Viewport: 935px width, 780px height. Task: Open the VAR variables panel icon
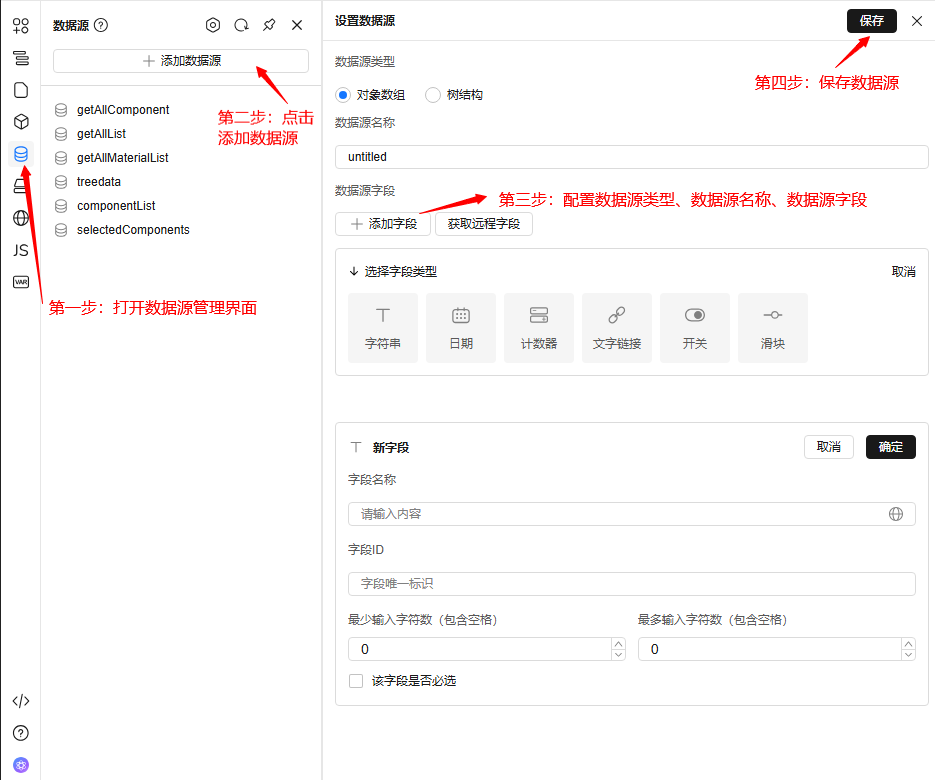[21, 282]
